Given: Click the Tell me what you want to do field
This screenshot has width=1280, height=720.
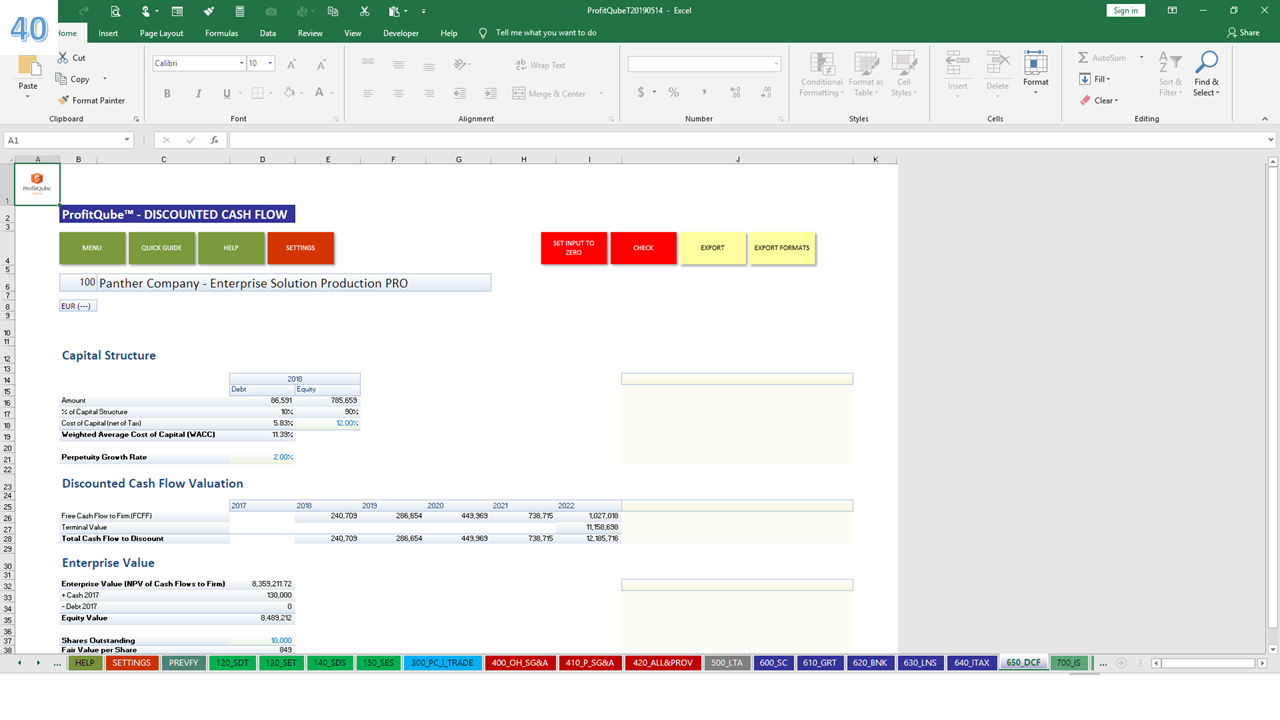Looking at the screenshot, I should (546, 33).
